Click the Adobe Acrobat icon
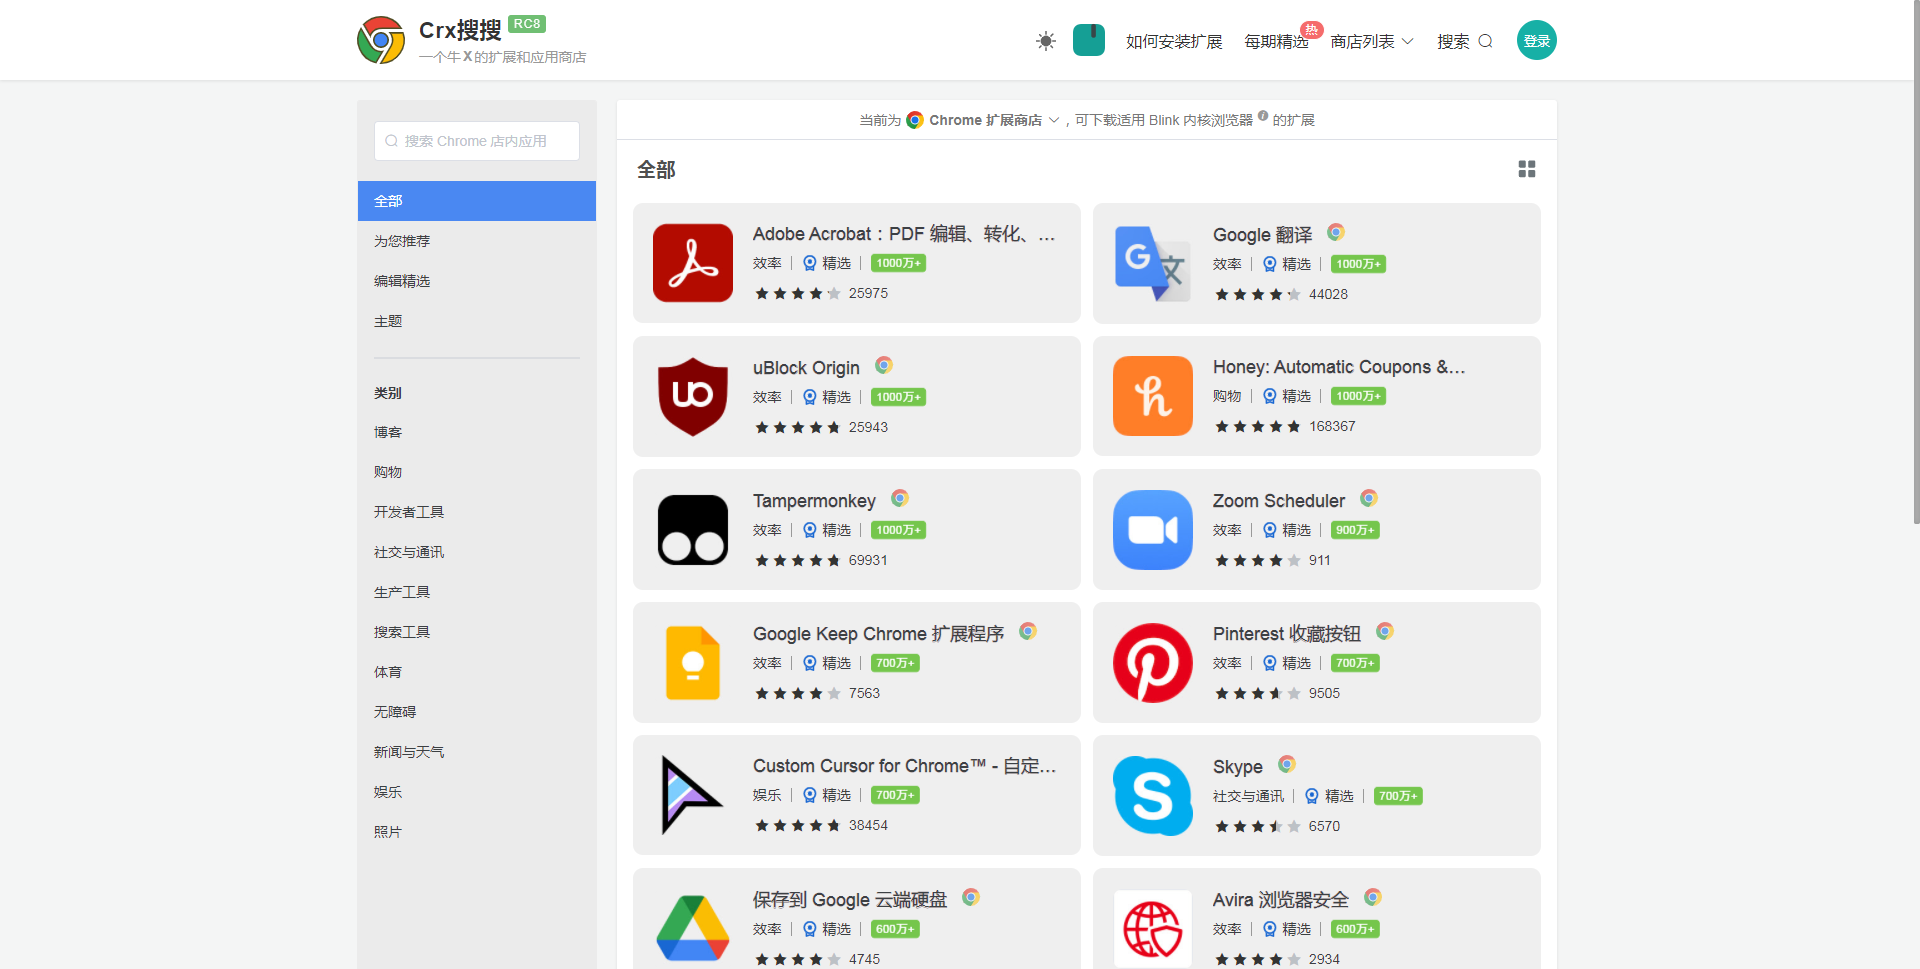This screenshot has width=1920, height=969. [x=693, y=263]
